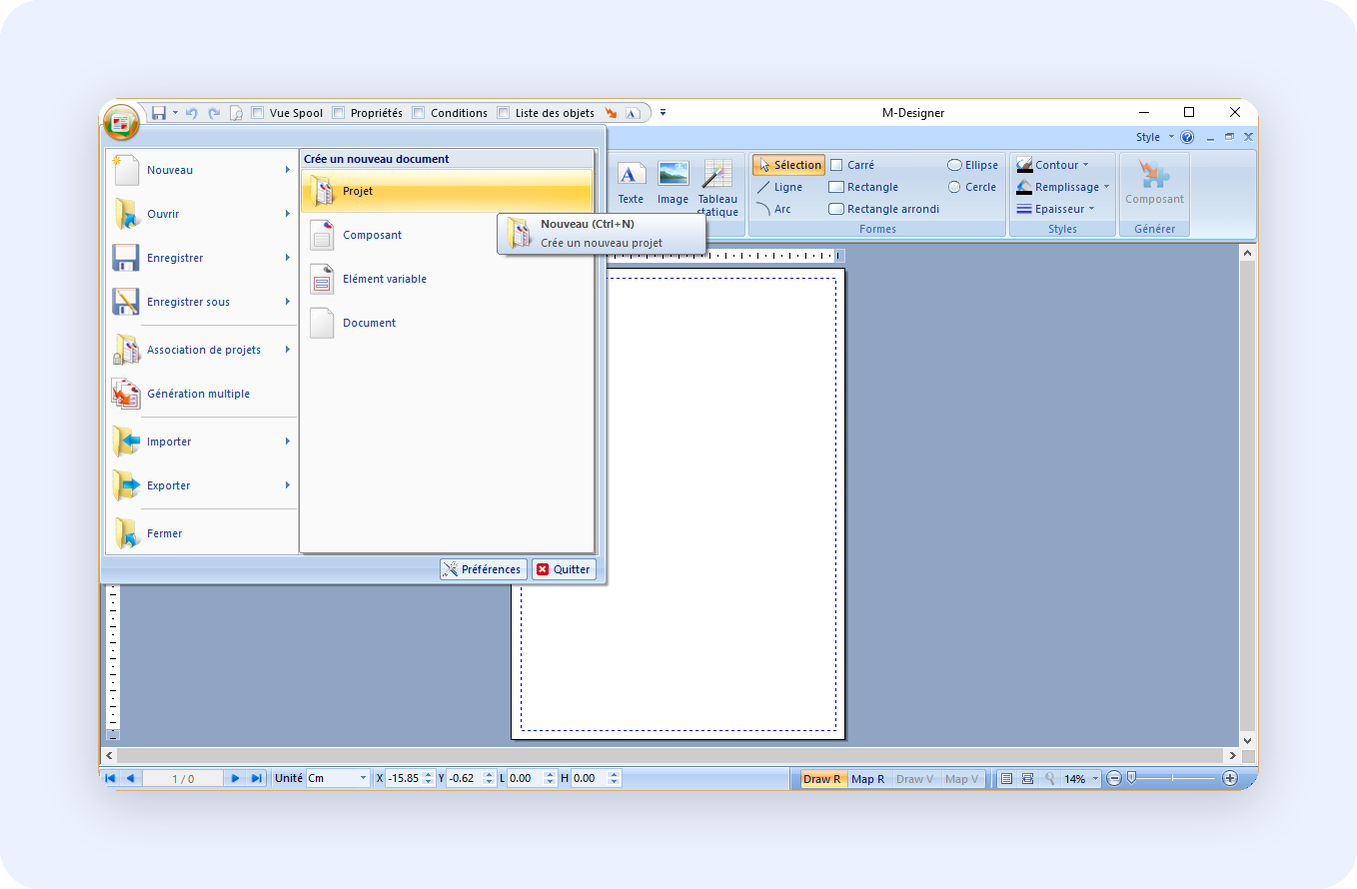Screen dimensions: 1357x889
Task: Select Enregistrer sous menu item
Action: tap(202, 302)
